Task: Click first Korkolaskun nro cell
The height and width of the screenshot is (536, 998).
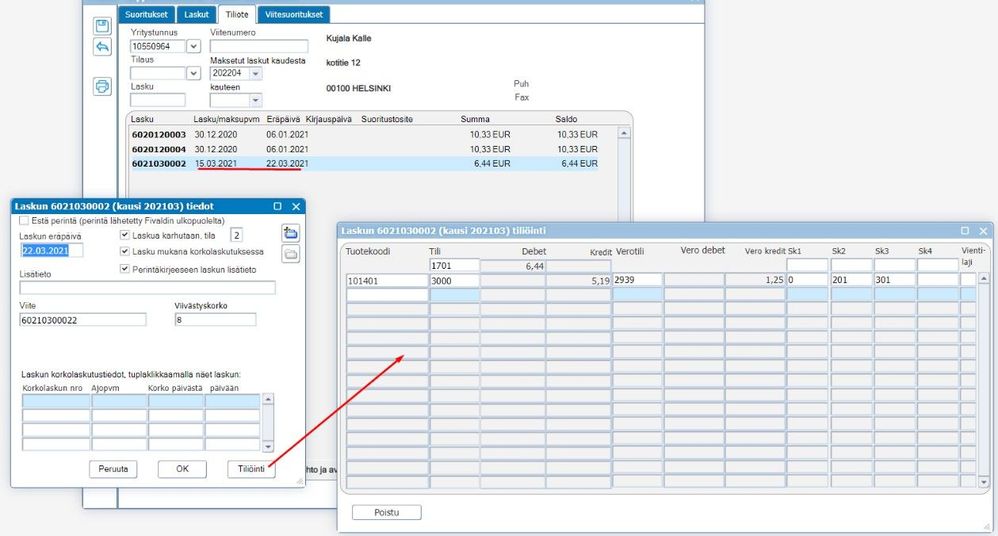Action: click(x=56, y=401)
